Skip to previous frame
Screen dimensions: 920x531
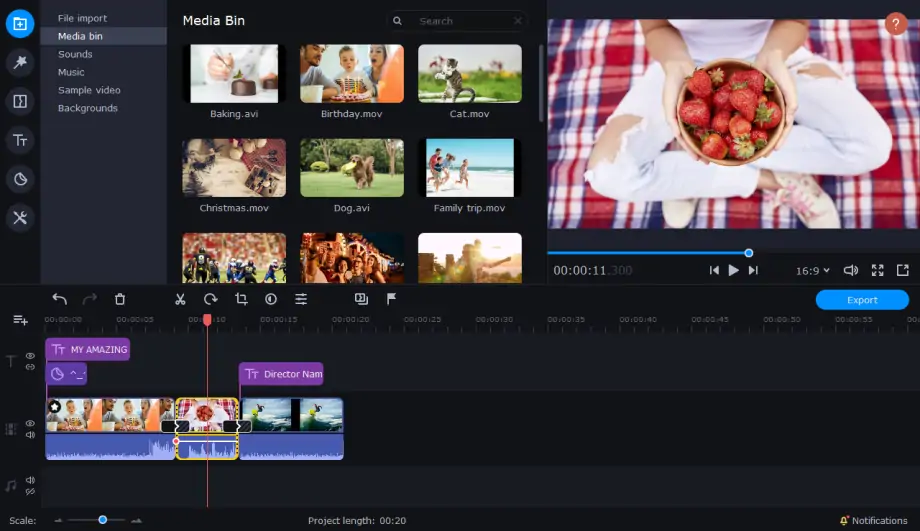[x=714, y=270]
